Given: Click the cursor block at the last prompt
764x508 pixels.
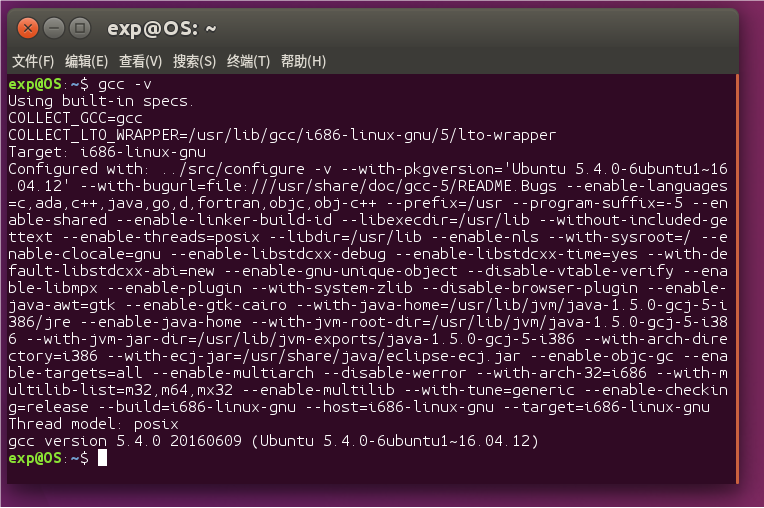Looking at the screenshot, I should point(102,458).
